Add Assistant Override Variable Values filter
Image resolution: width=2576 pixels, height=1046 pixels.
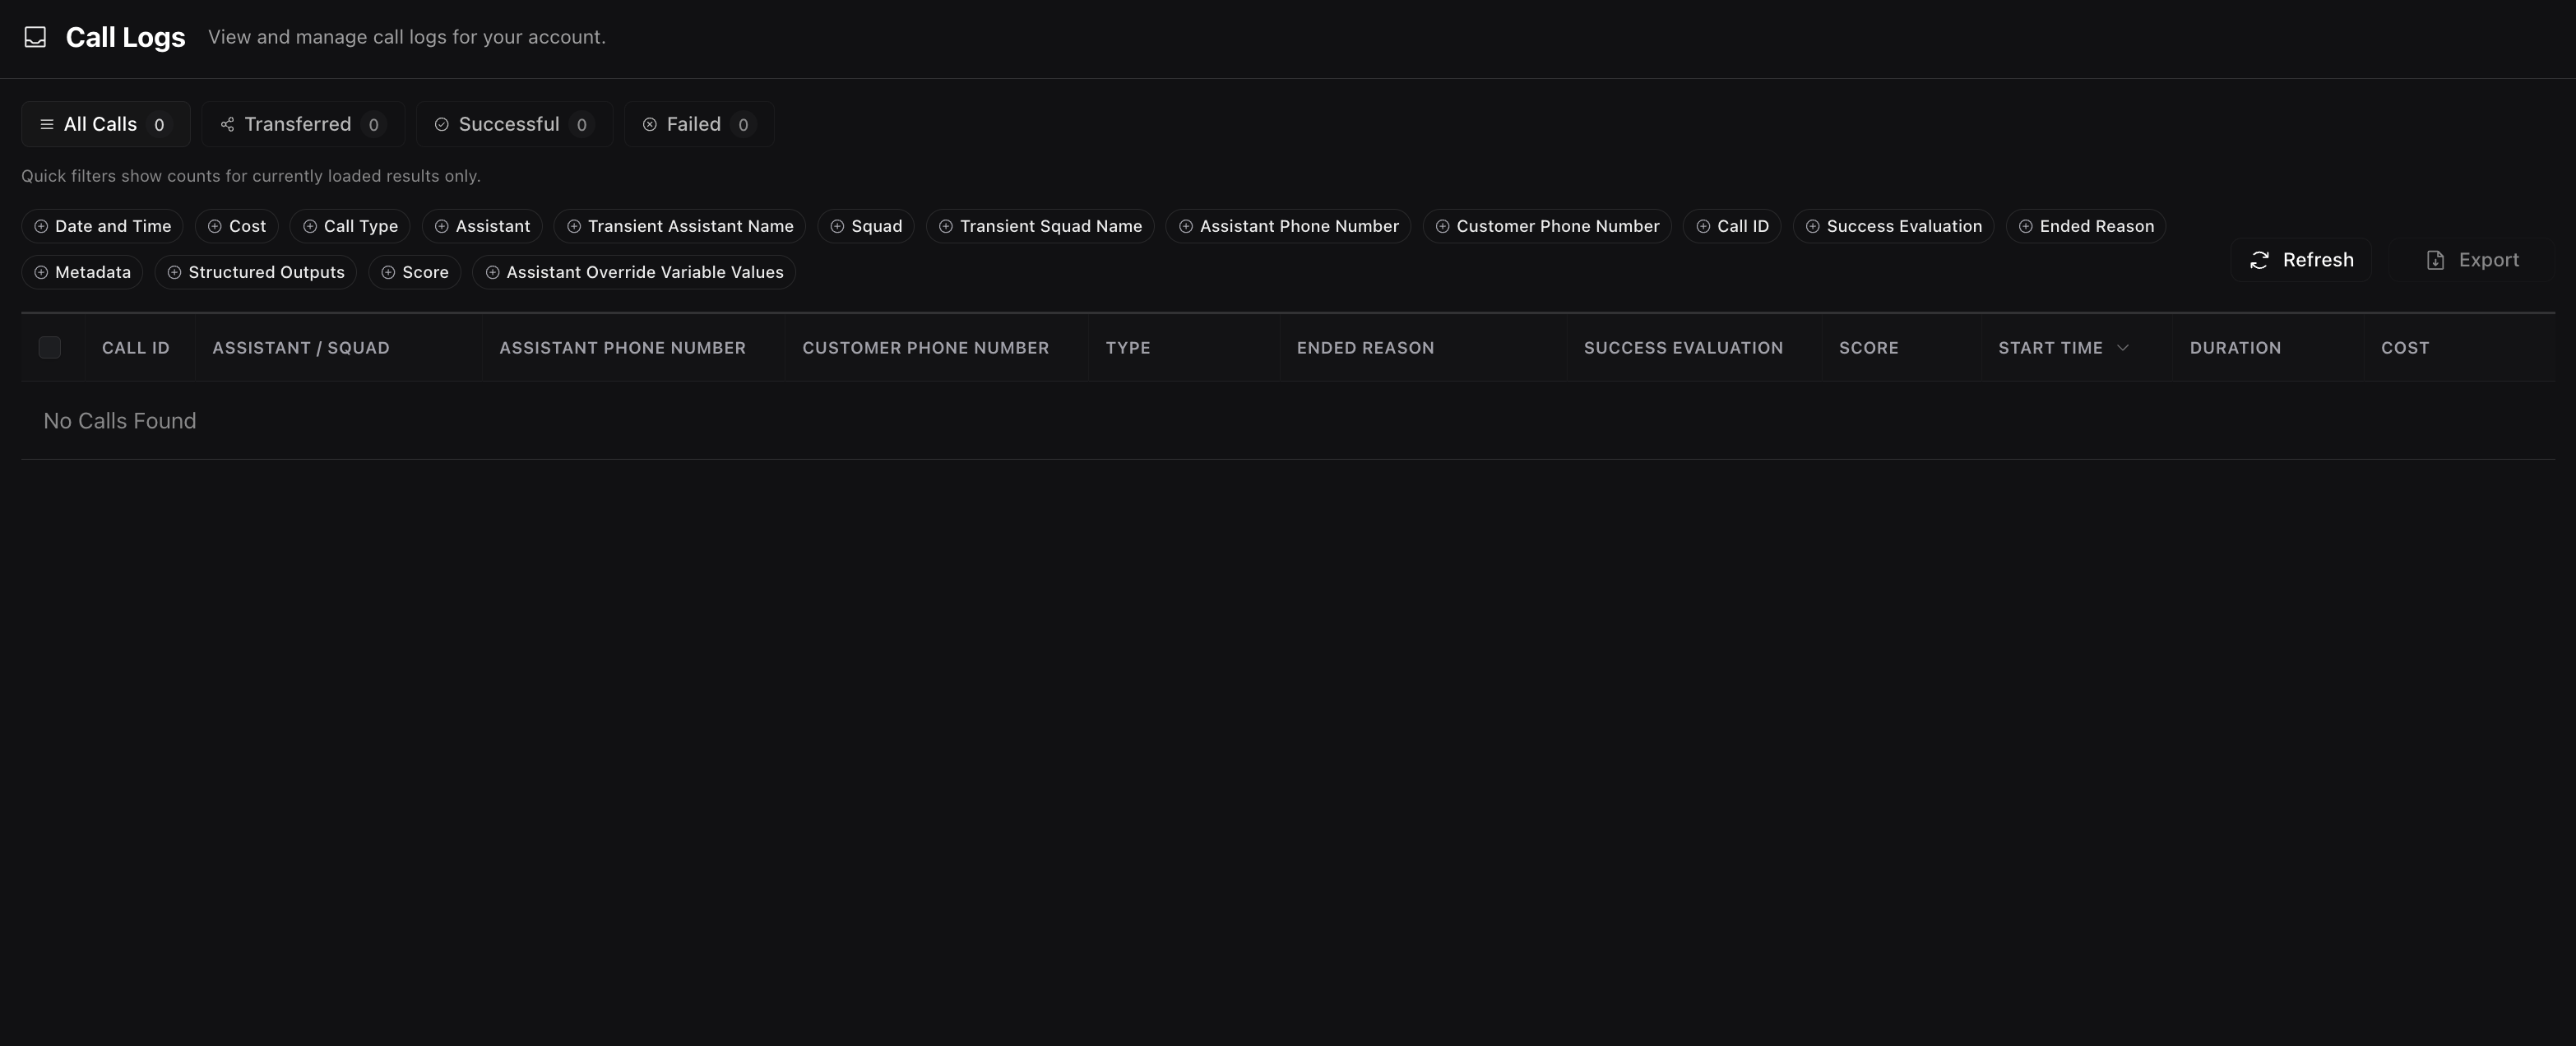coord(633,272)
